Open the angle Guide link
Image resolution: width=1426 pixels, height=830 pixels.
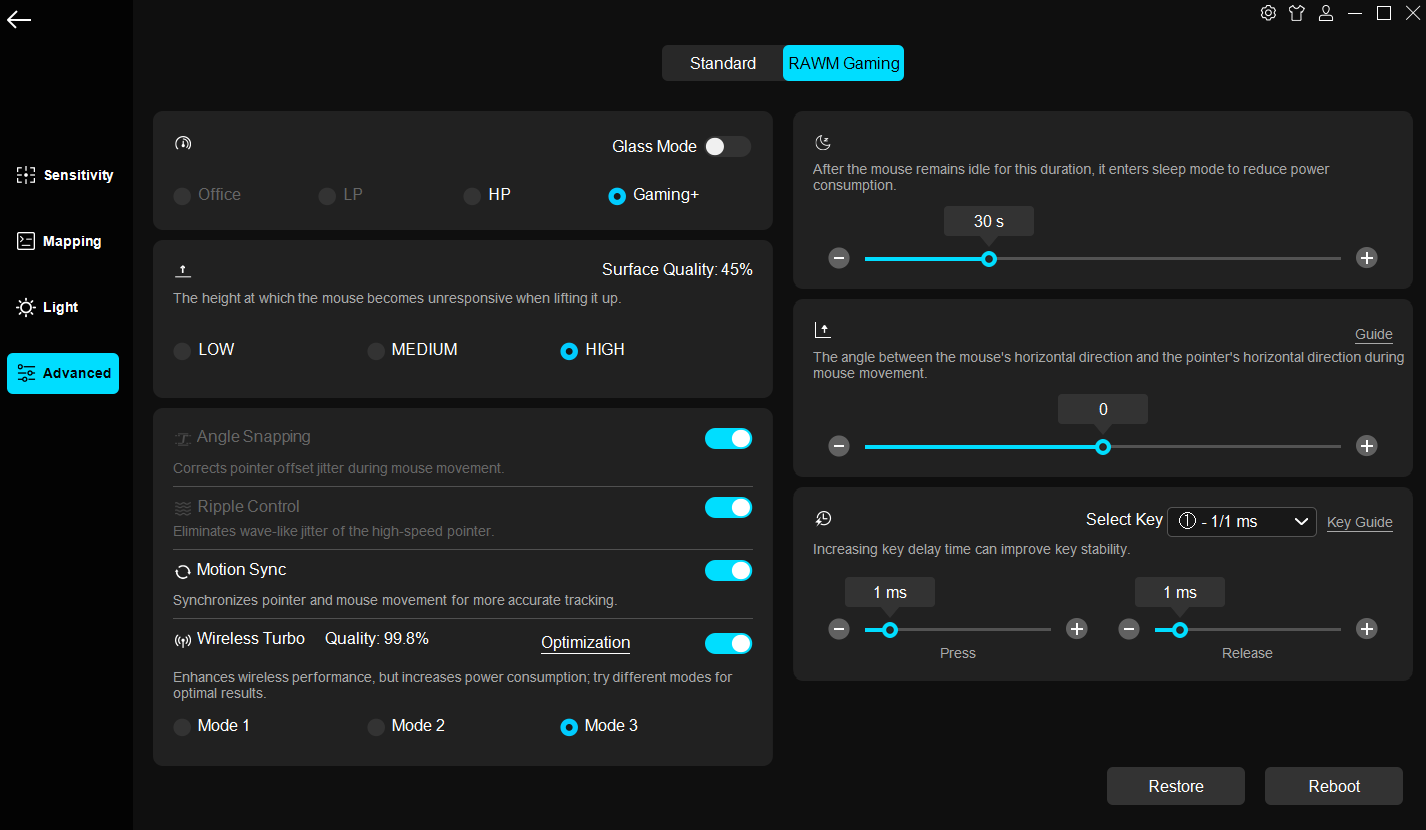pos(1374,335)
